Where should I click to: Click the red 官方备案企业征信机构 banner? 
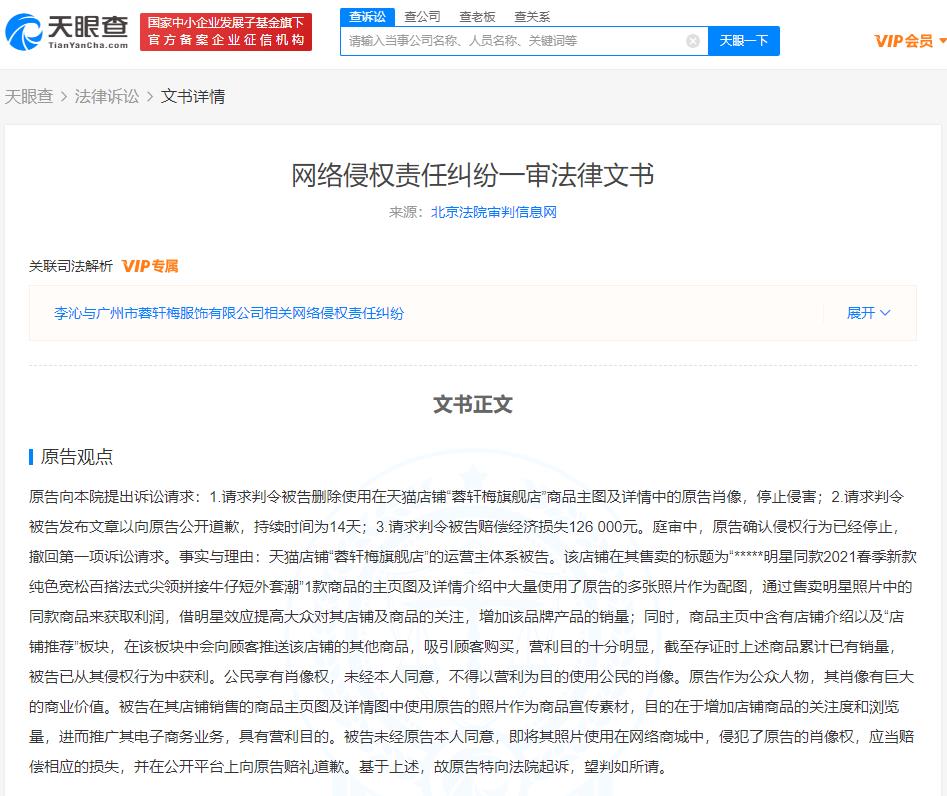[226, 32]
